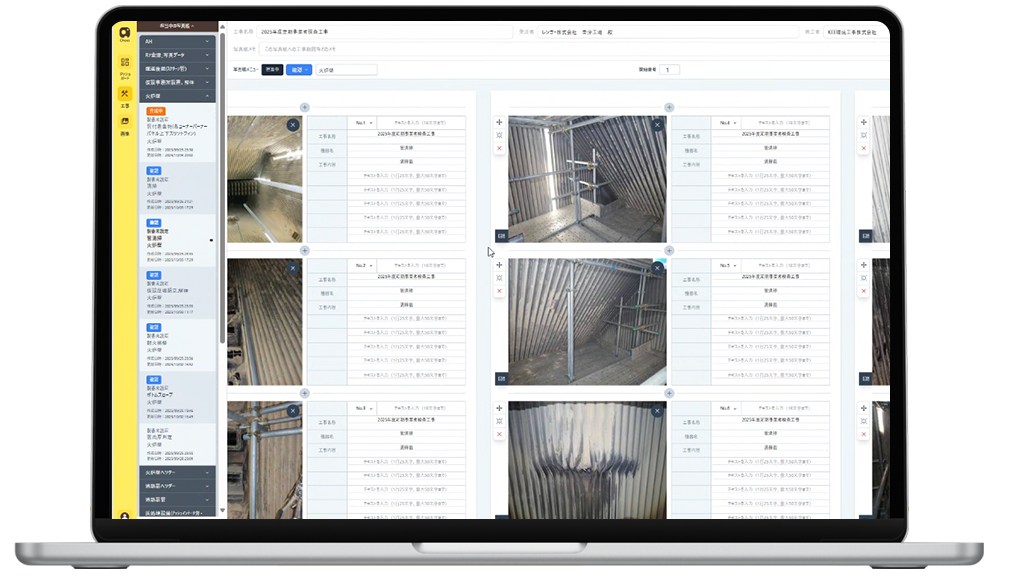Screen dimensions: 1010x587
Task: Open the blue status dropdown in album menu
Action: 298,70
